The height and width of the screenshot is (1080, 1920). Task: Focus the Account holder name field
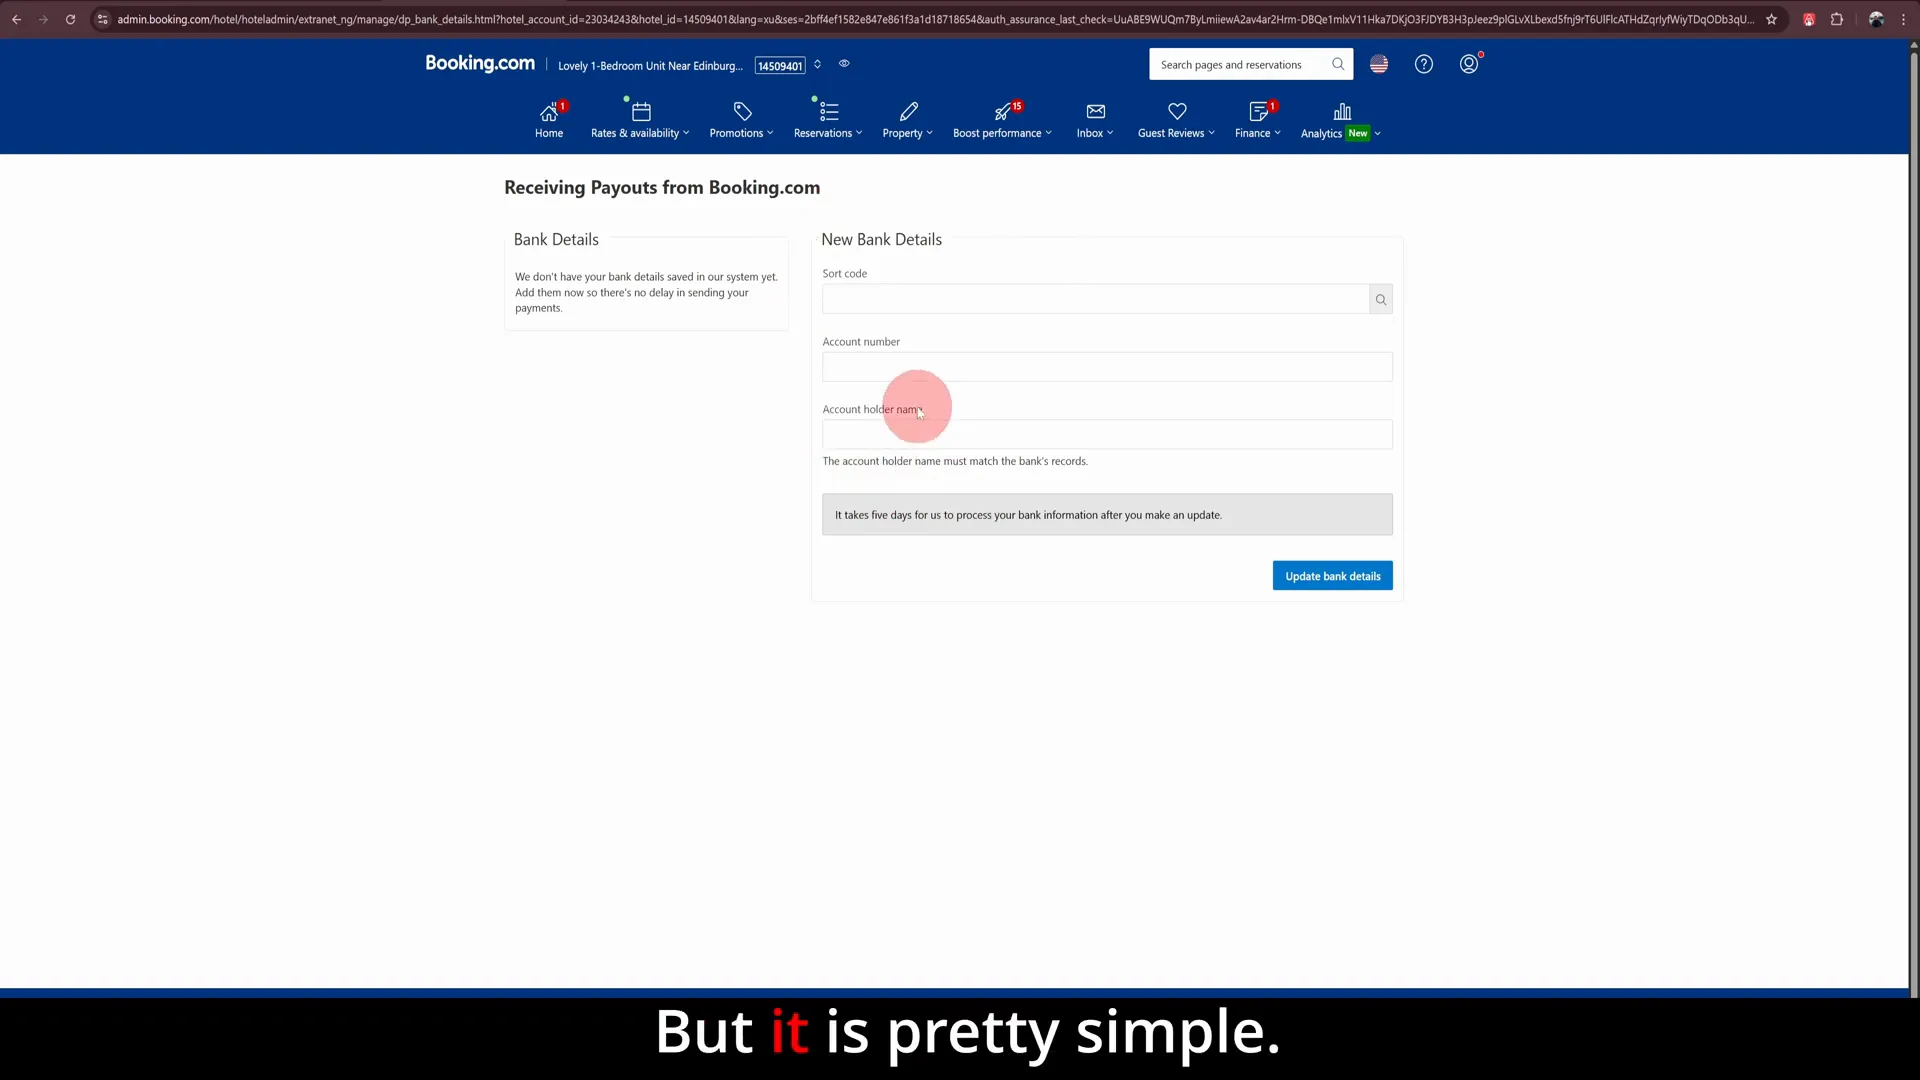[1107, 435]
